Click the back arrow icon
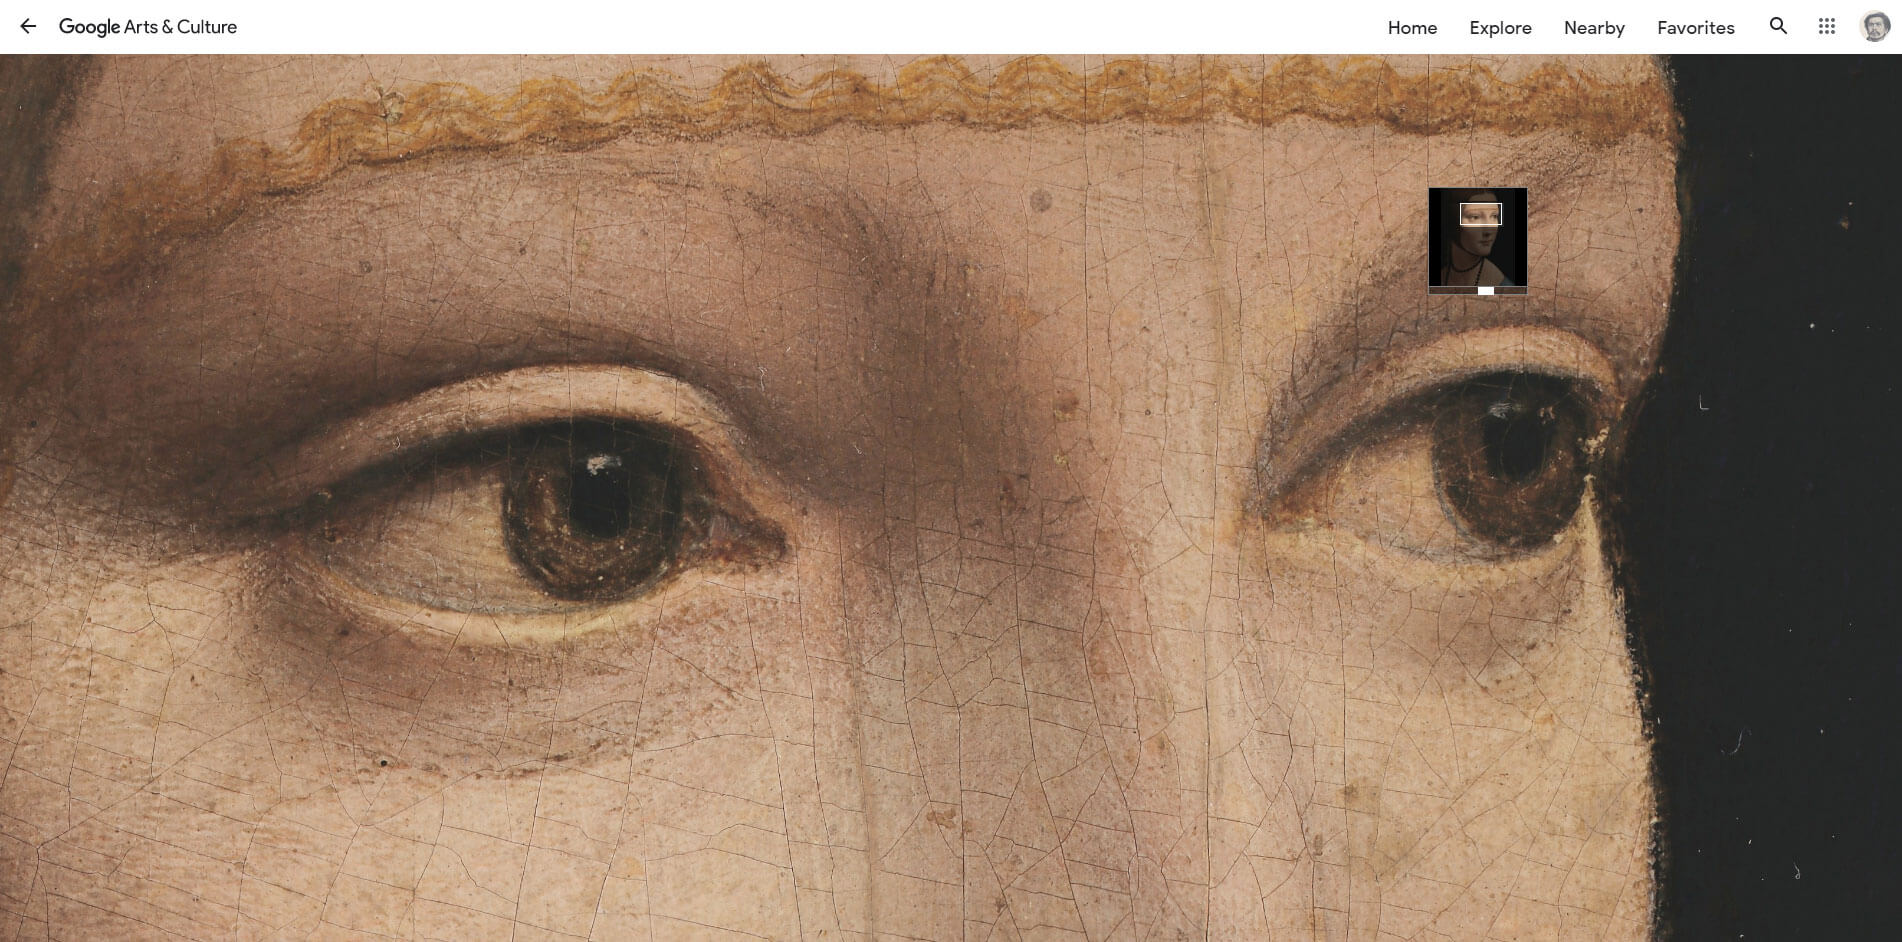The image size is (1902, 942). click(28, 27)
